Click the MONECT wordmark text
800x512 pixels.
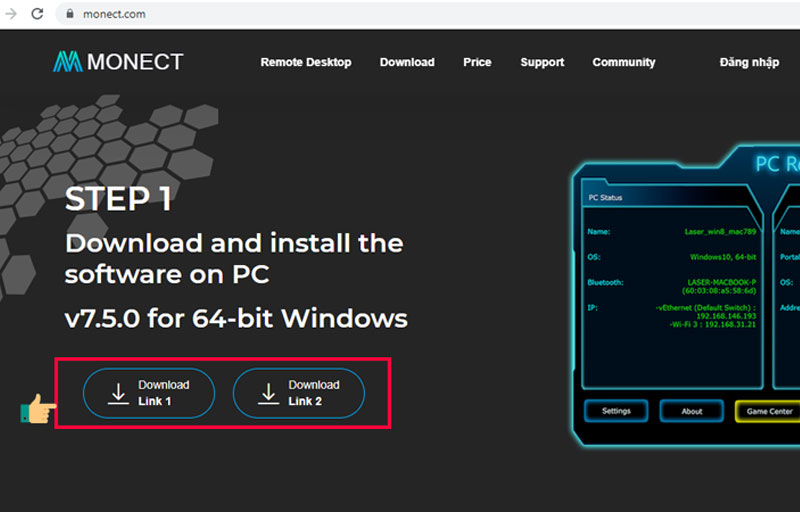pos(135,62)
